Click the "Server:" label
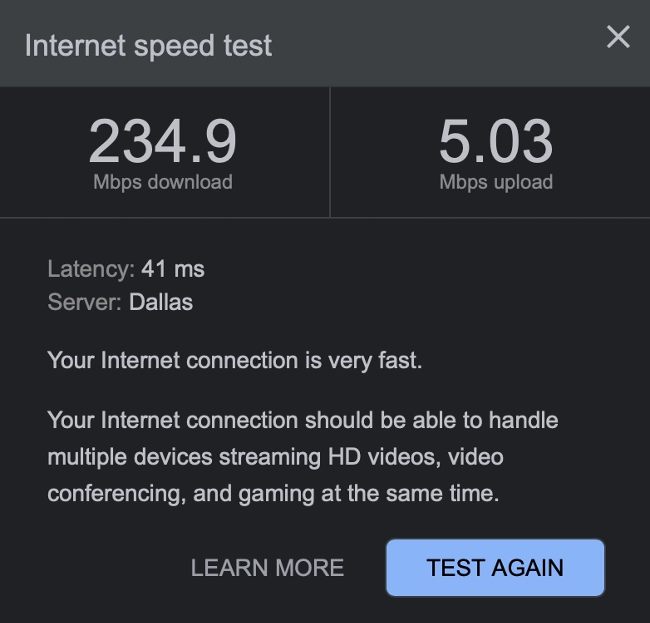The width and height of the screenshot is (650, 623). click(85, 301)
